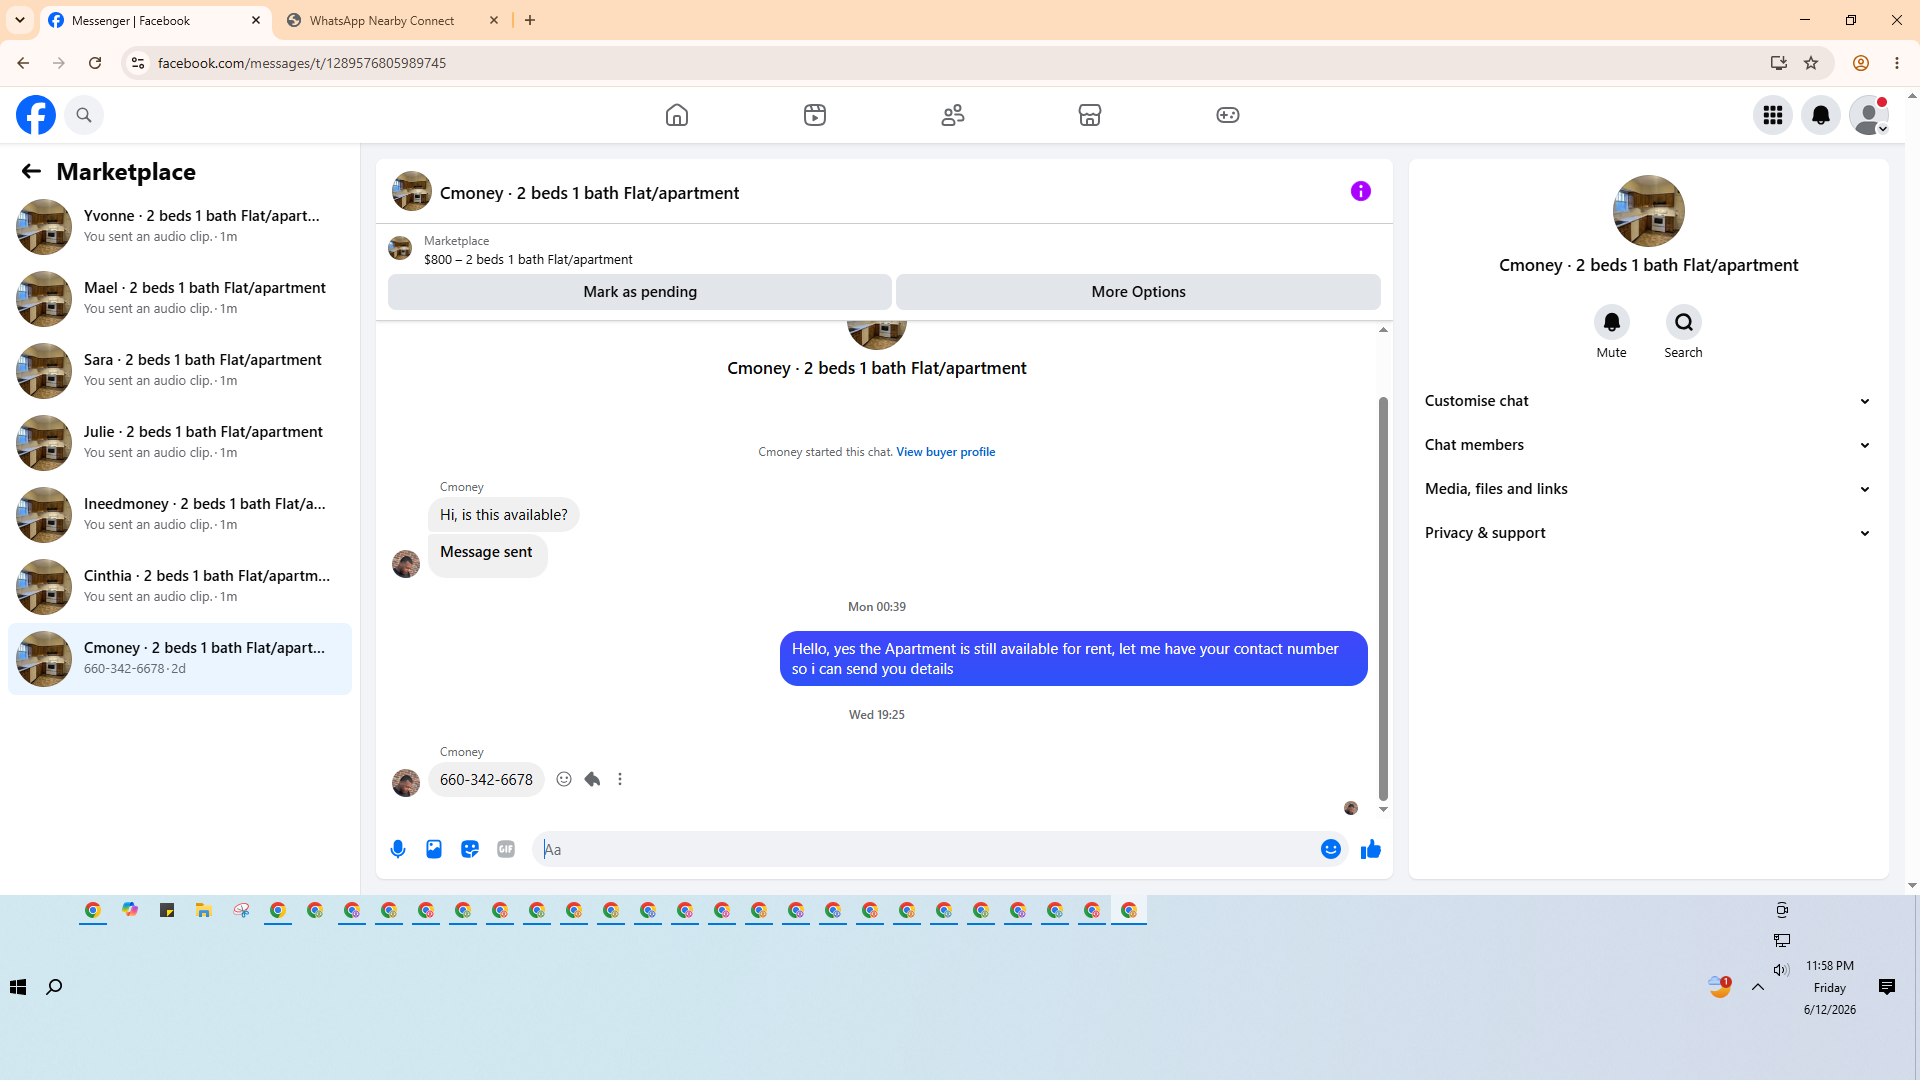View site information icon in address bar

point(138,63)
